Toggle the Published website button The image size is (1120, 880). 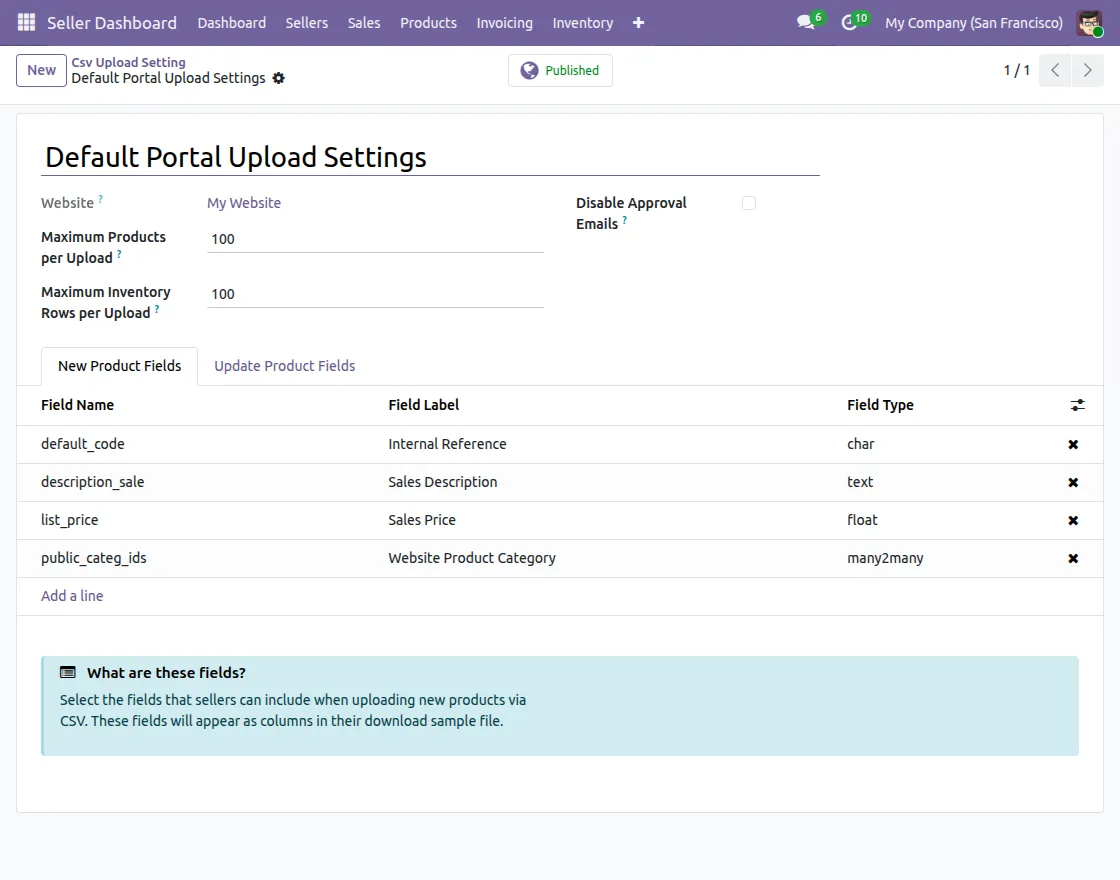coord(560,70)
